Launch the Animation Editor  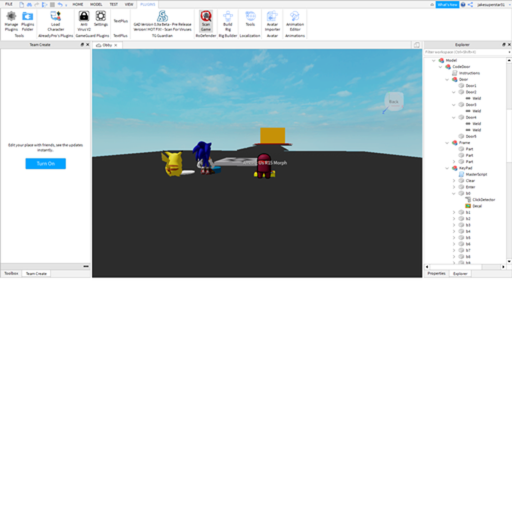[295, 21]
